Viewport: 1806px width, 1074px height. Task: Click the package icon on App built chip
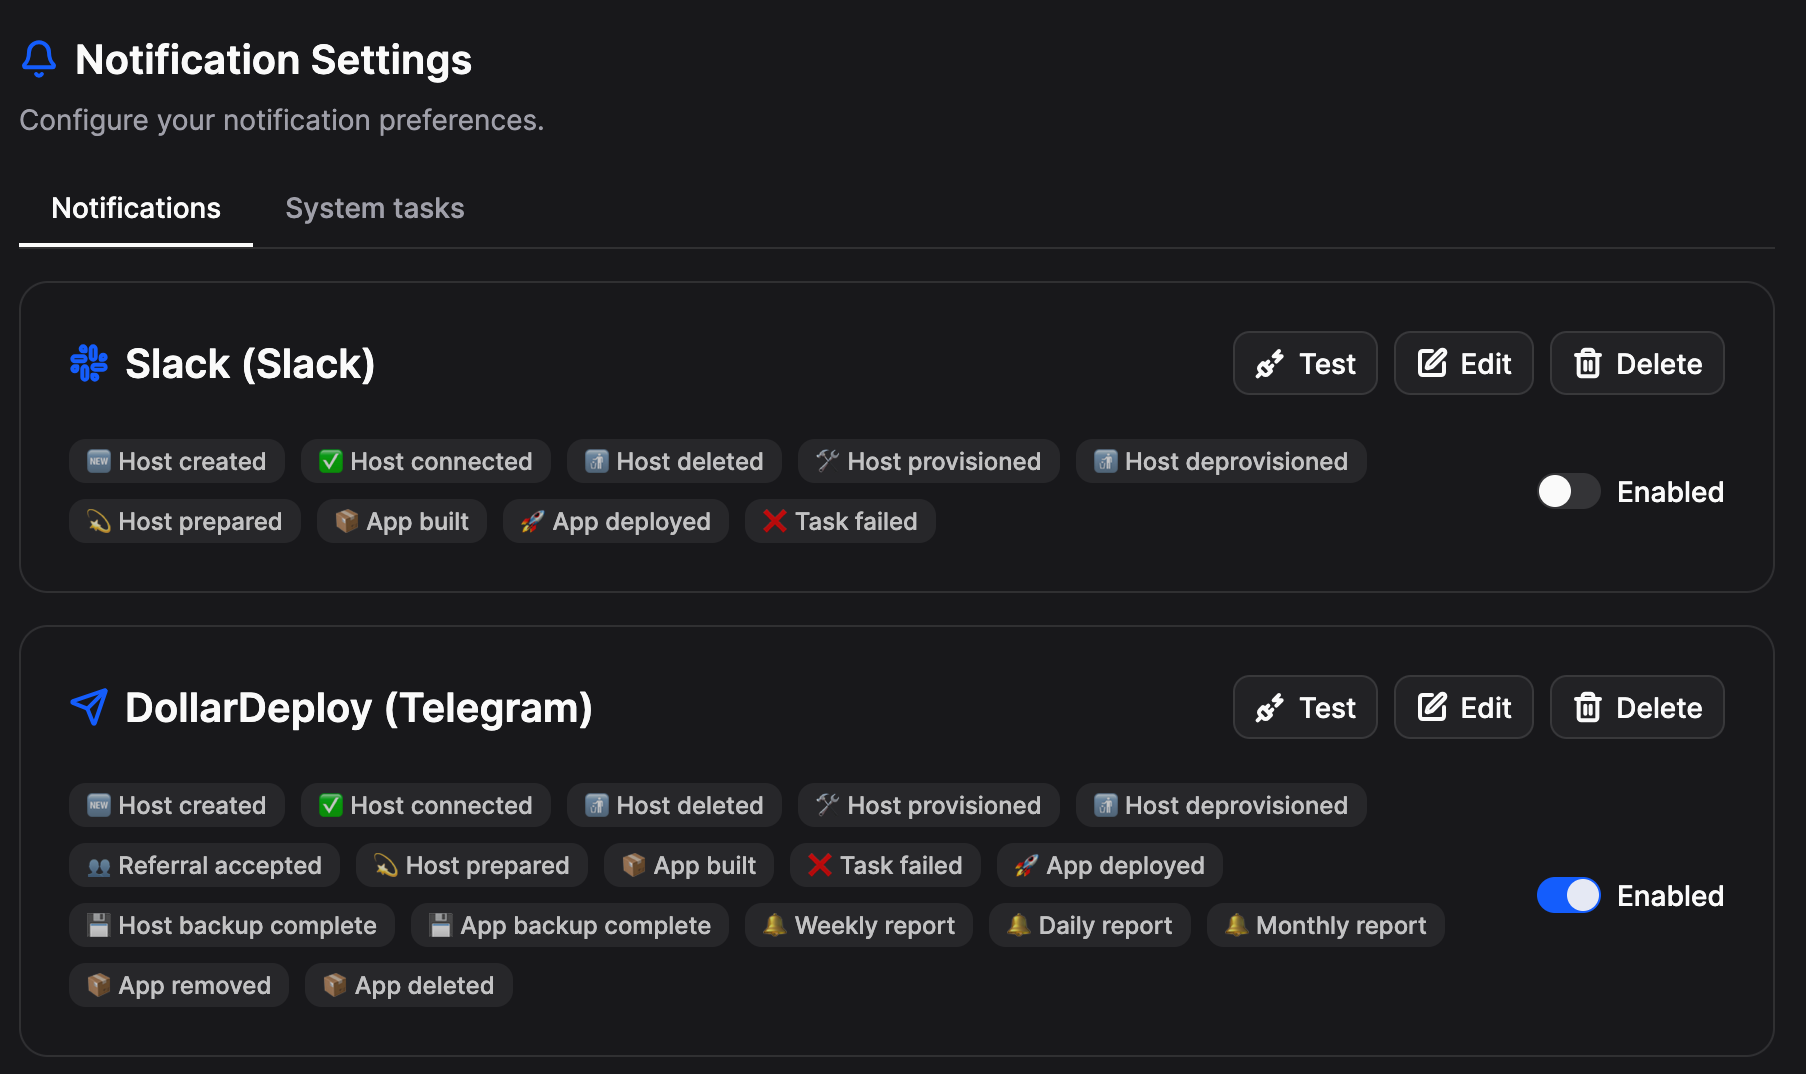[x=347, y=521]
